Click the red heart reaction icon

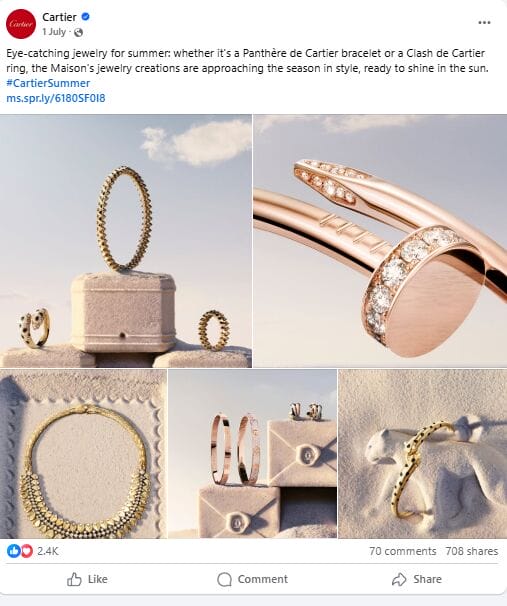click(26, 551)
